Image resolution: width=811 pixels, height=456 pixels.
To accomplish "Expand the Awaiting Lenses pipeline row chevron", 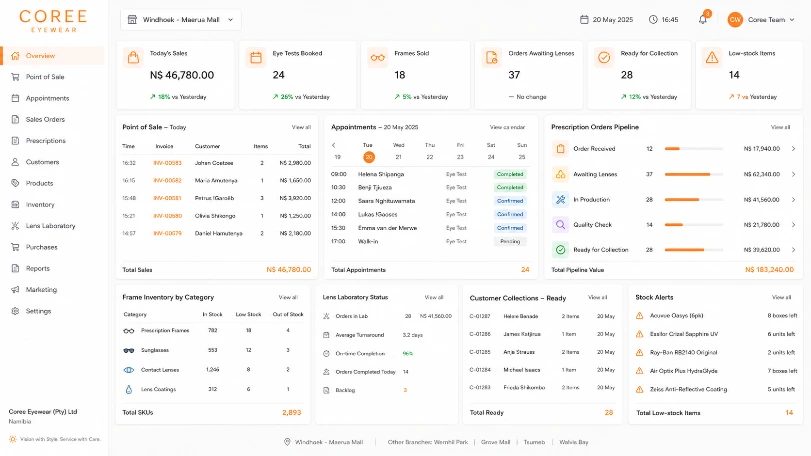I will [793, 174].
